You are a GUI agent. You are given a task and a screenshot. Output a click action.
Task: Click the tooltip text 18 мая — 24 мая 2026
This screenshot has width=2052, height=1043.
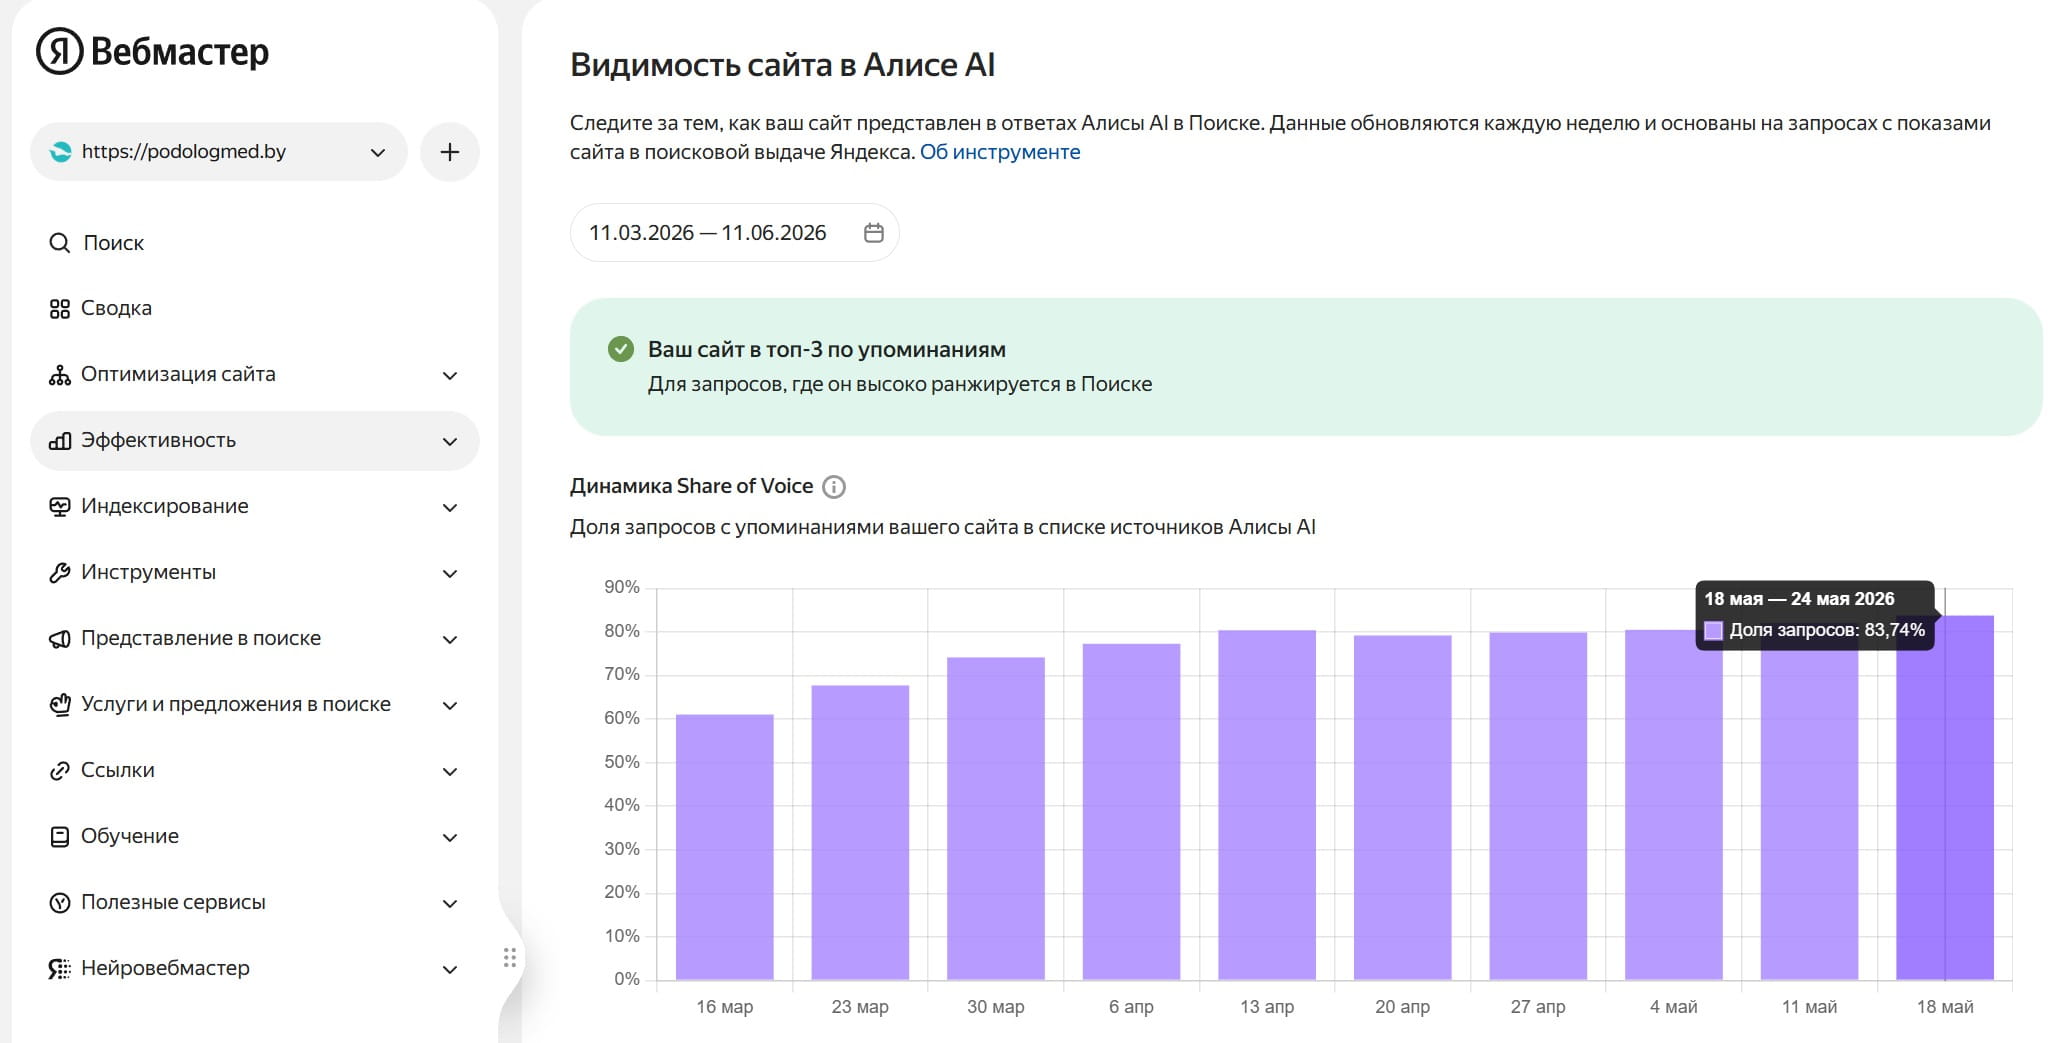click(x=1799, y=599)
